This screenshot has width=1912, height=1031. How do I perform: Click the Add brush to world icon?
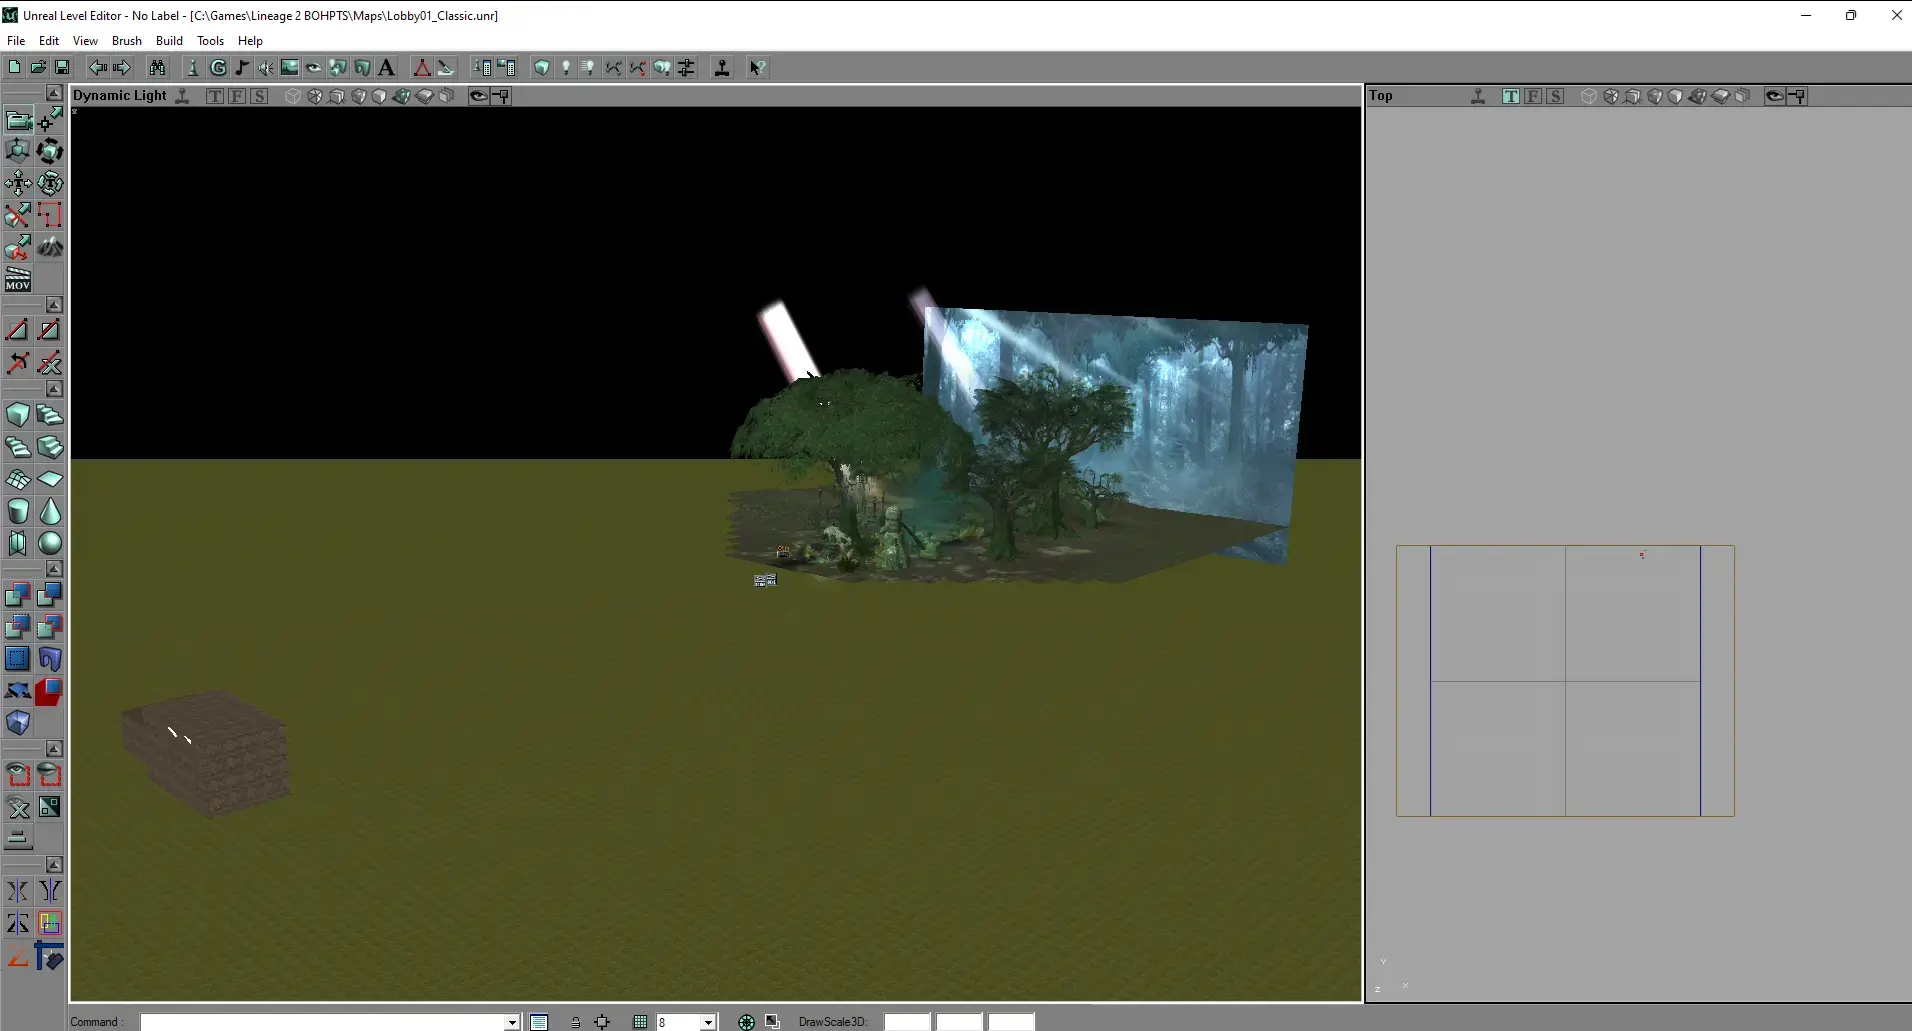click(x=18, y=595)
